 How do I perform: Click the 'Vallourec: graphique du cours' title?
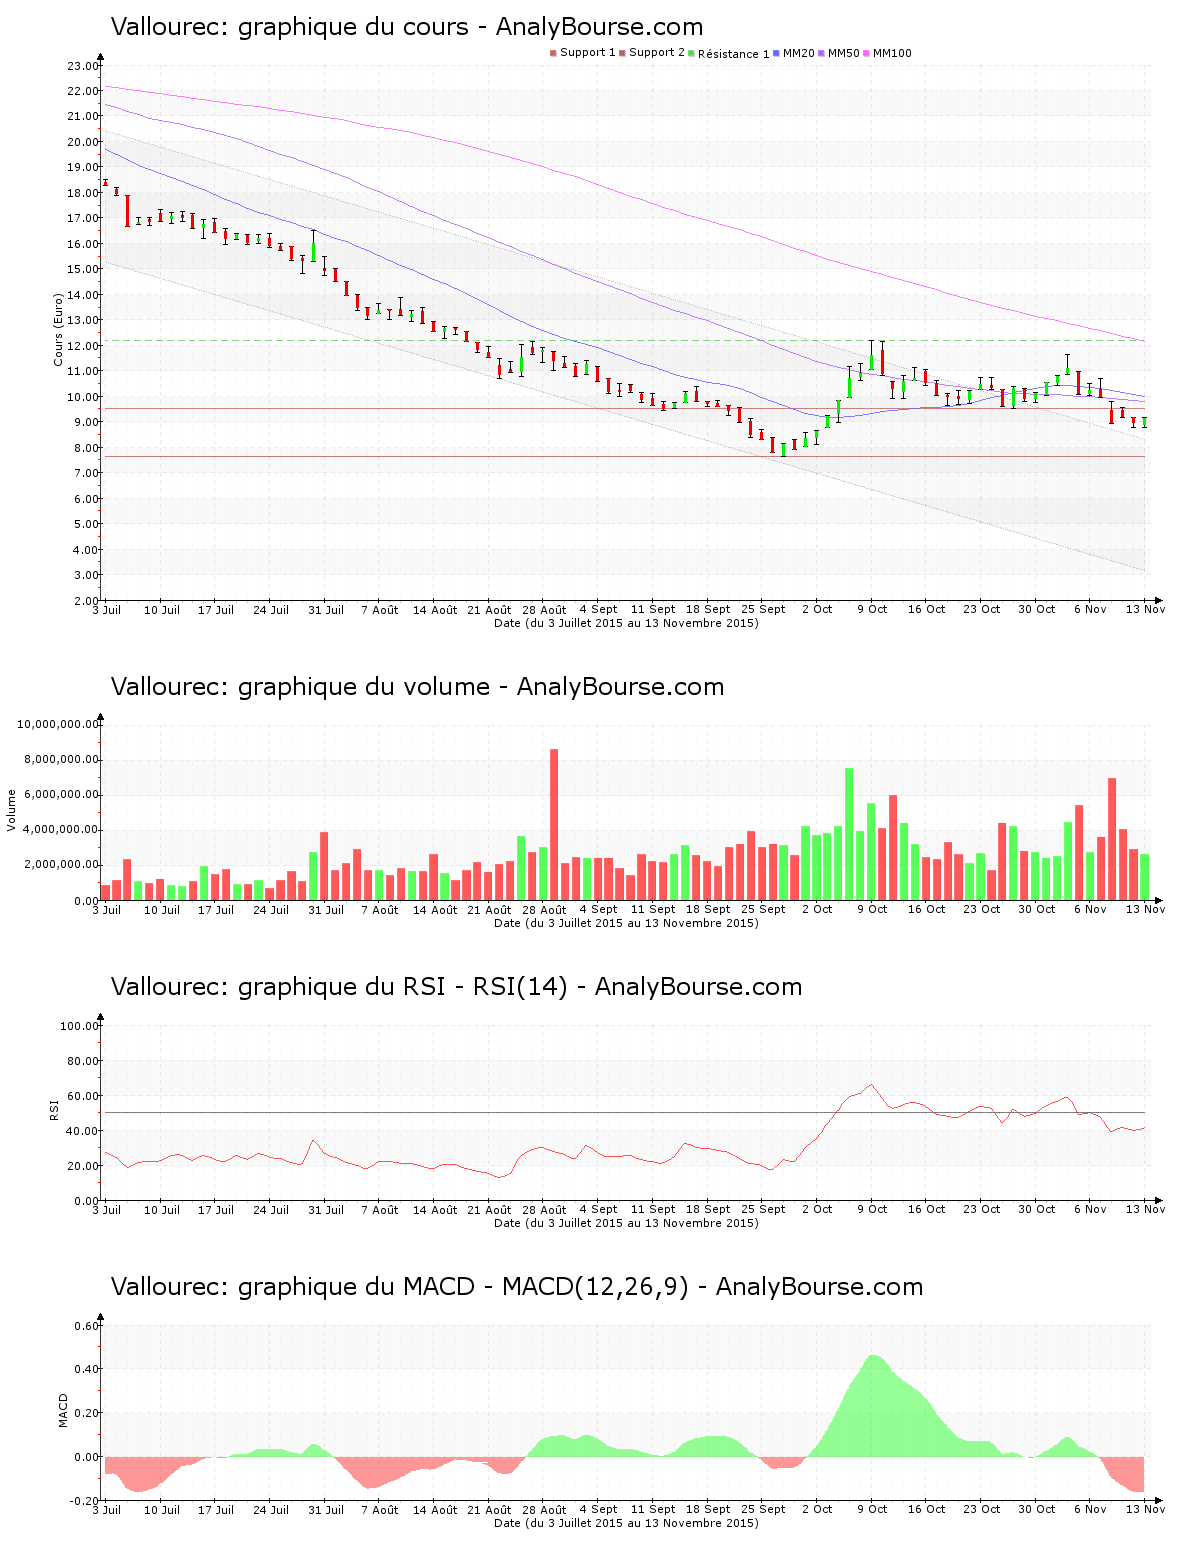(289, 27)
